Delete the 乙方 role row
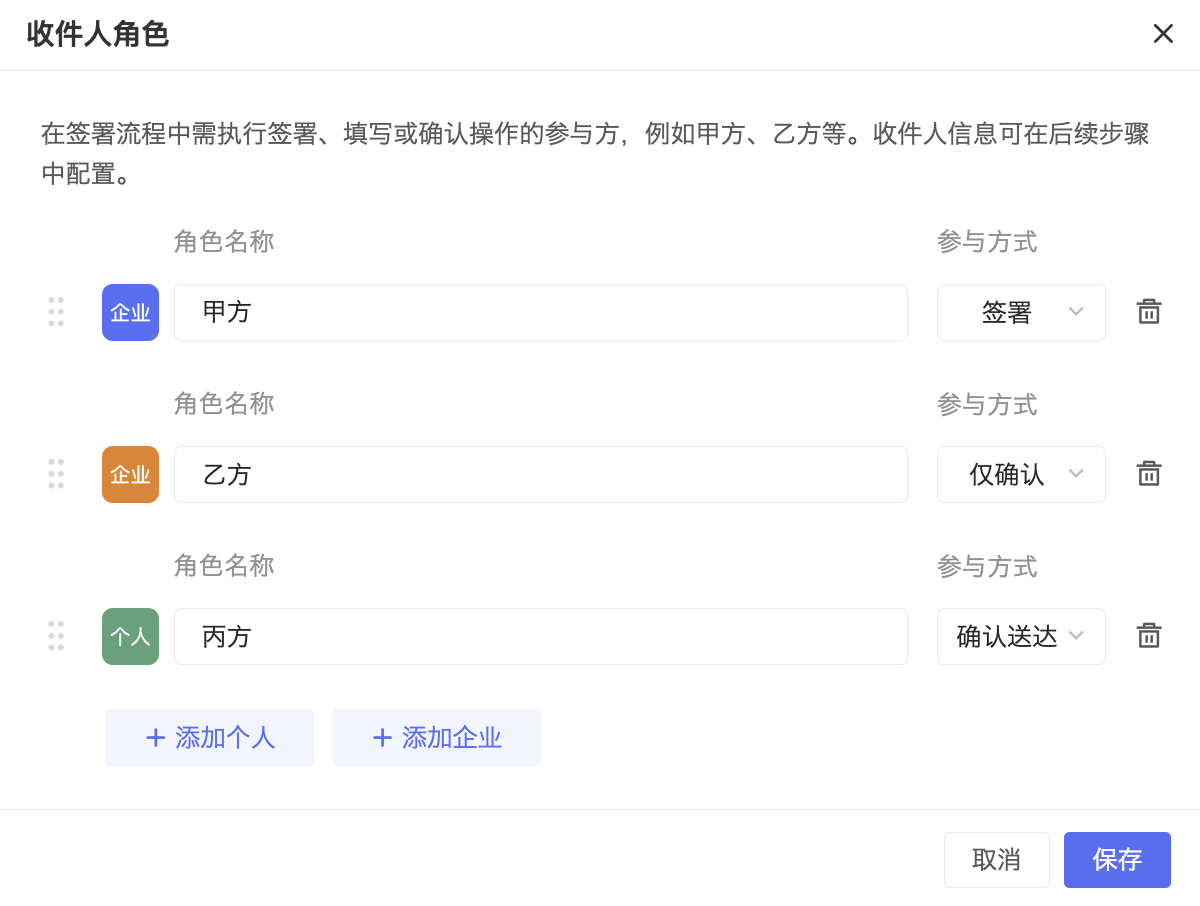 (x=1148, y=474)
